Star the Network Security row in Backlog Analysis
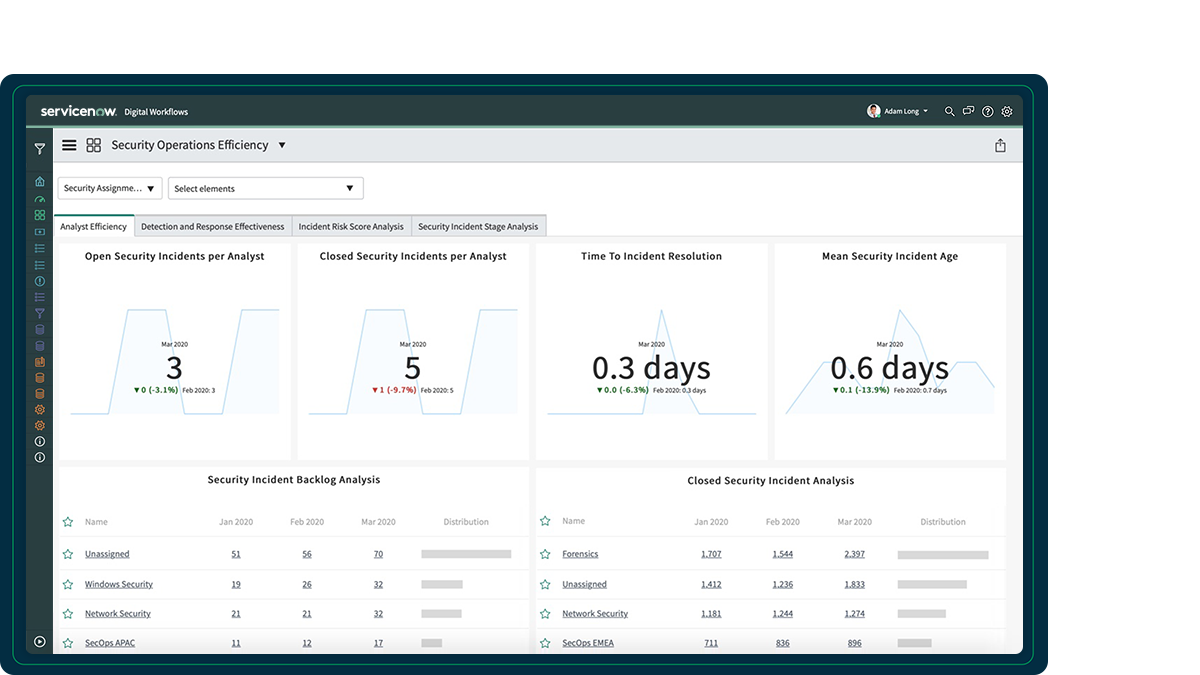 click(68, 614)
